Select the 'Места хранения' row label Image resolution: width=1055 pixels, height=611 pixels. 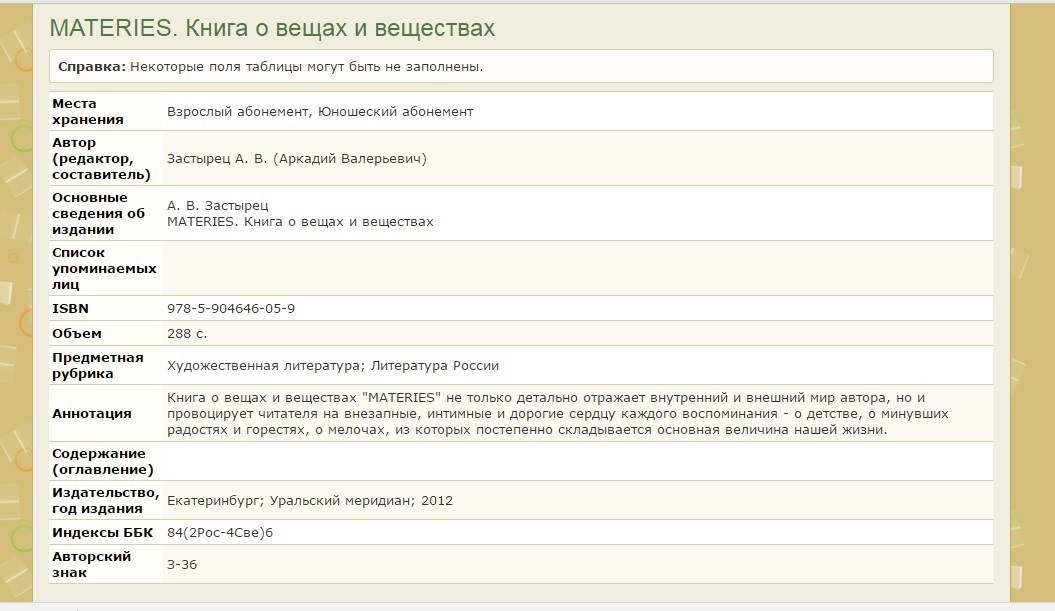pos(88,111)
